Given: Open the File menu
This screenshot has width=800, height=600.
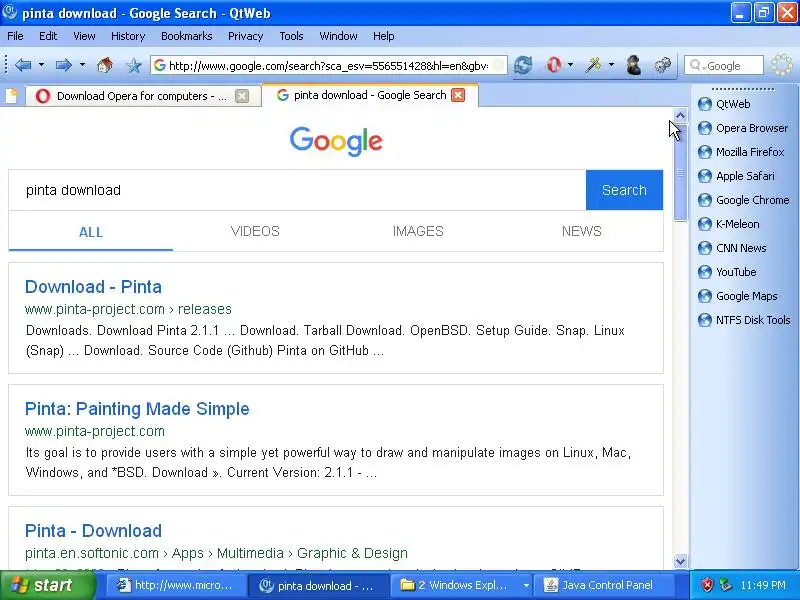Looking at the screenshot, I should [15, 36].
